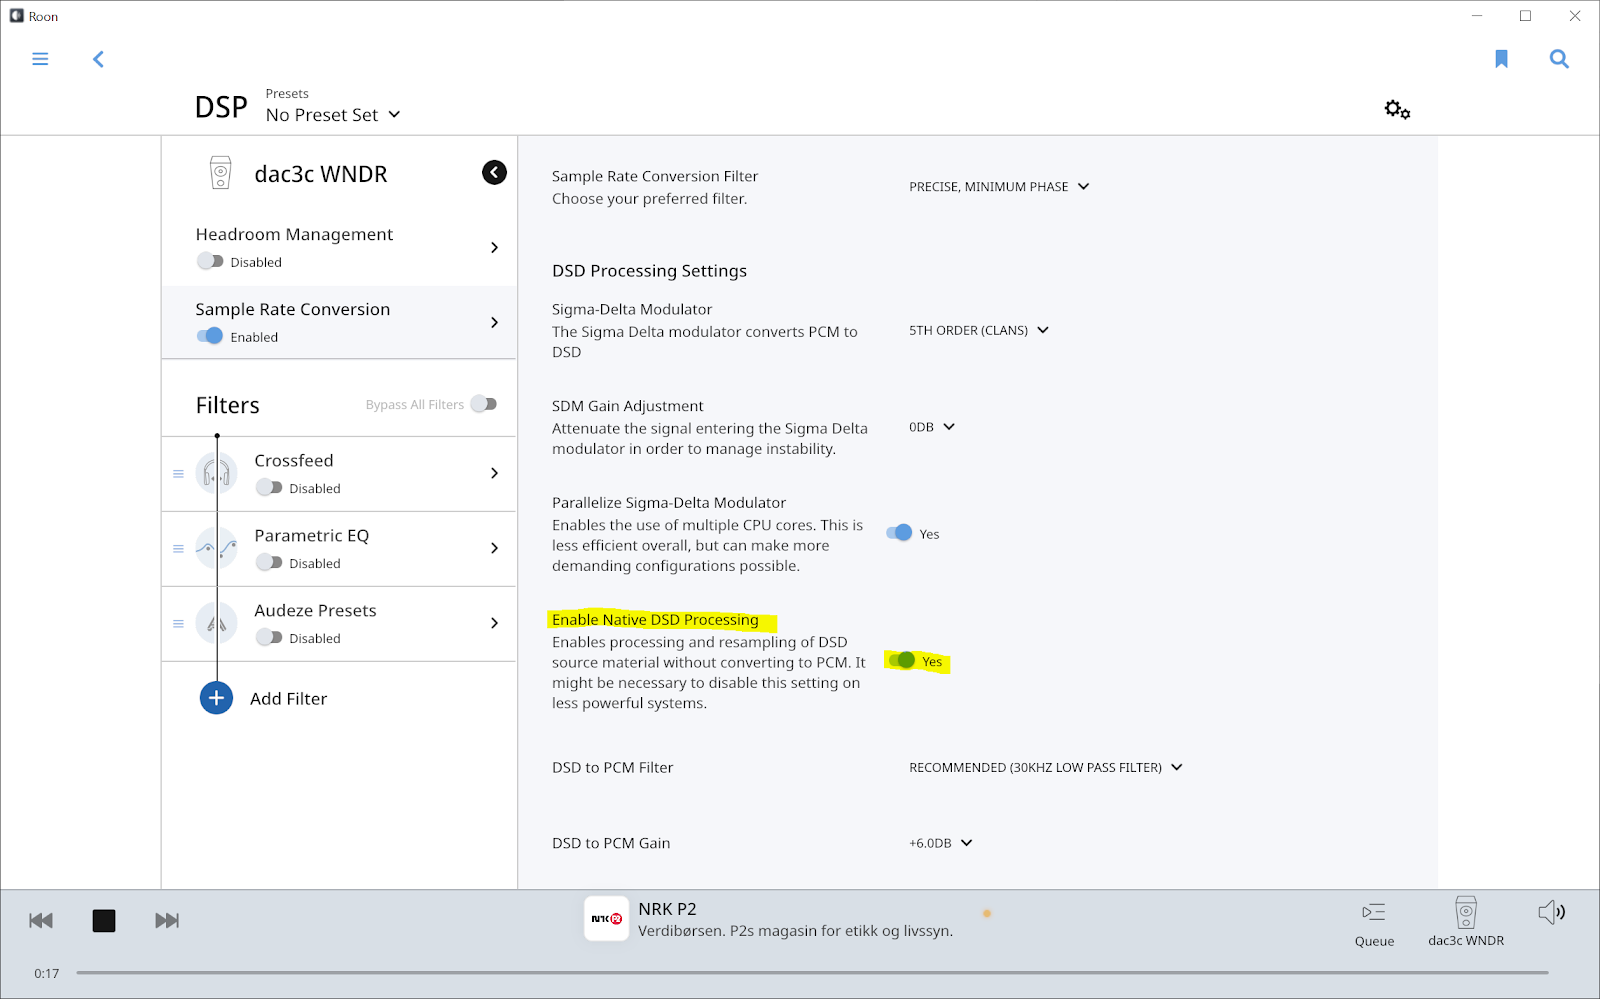Click the 0:17 elapsed time
This screenshot has height=999, width=1600.
[x=47, y=973]
